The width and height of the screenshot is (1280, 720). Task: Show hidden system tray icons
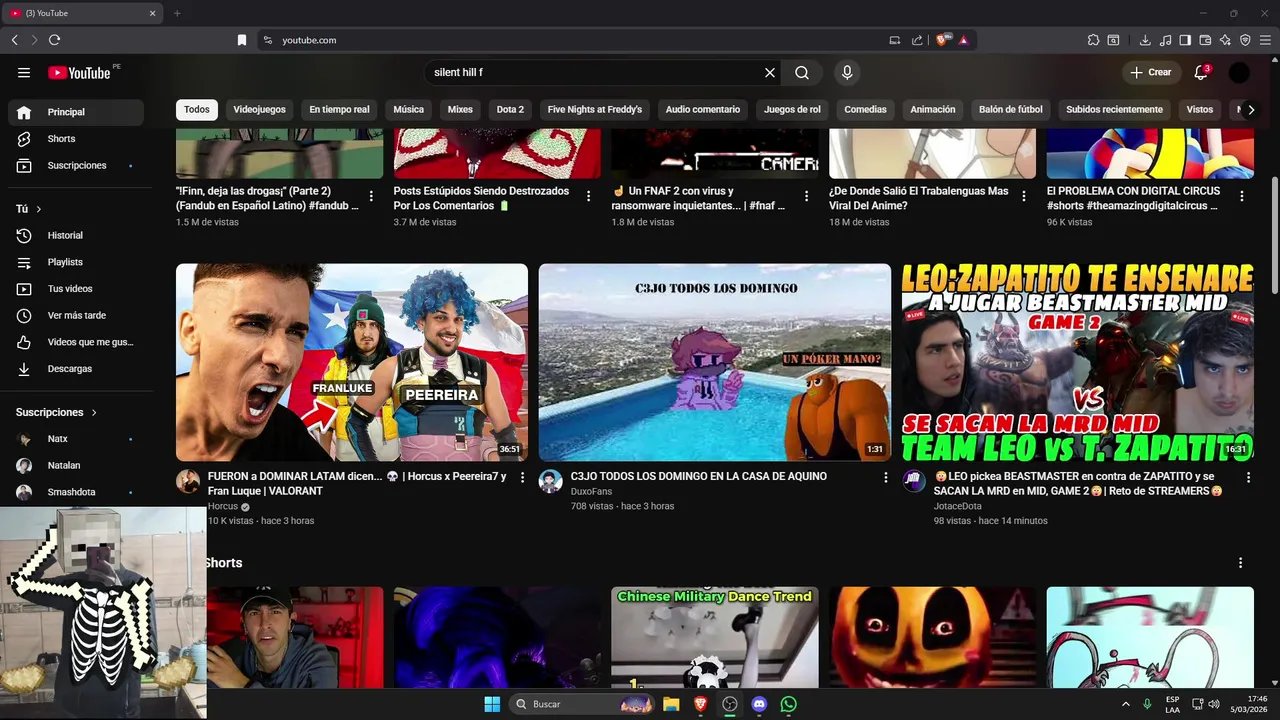coord(1126,704)
